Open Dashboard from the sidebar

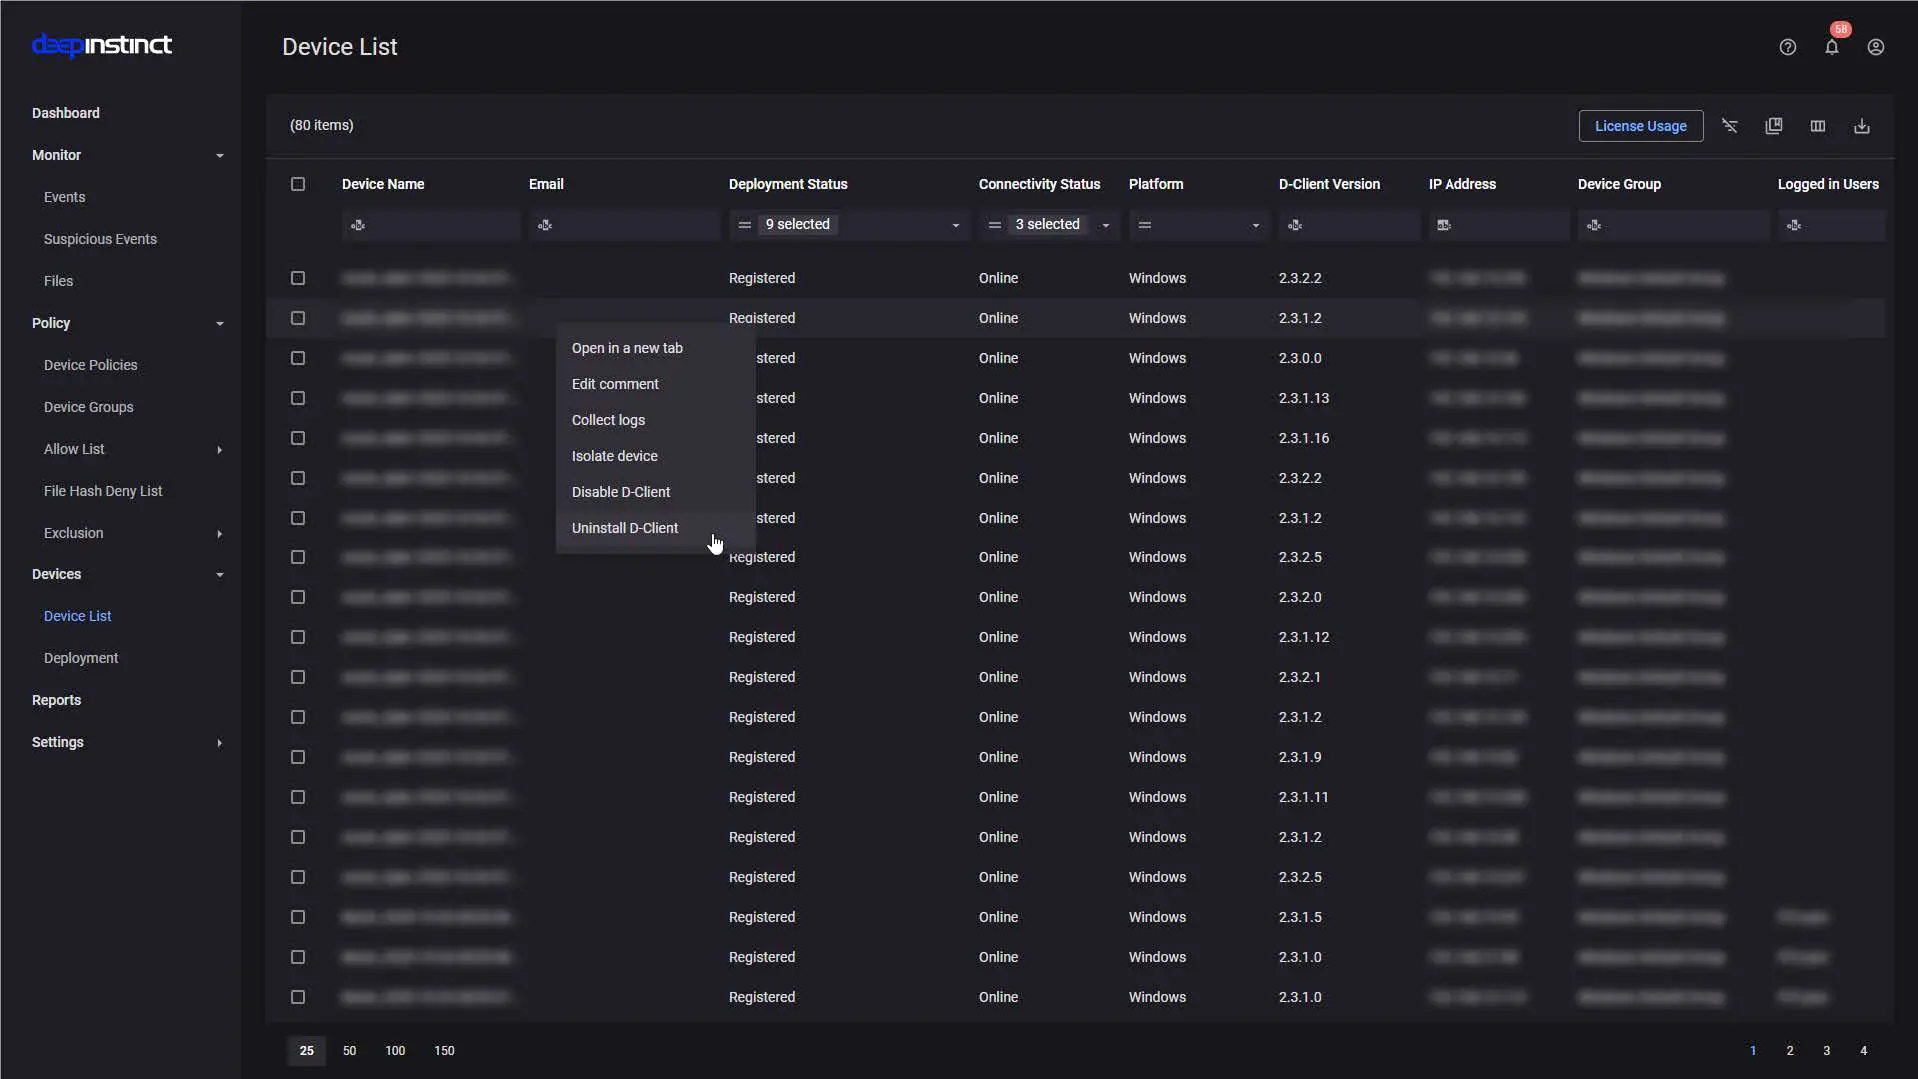pos(66,113)
